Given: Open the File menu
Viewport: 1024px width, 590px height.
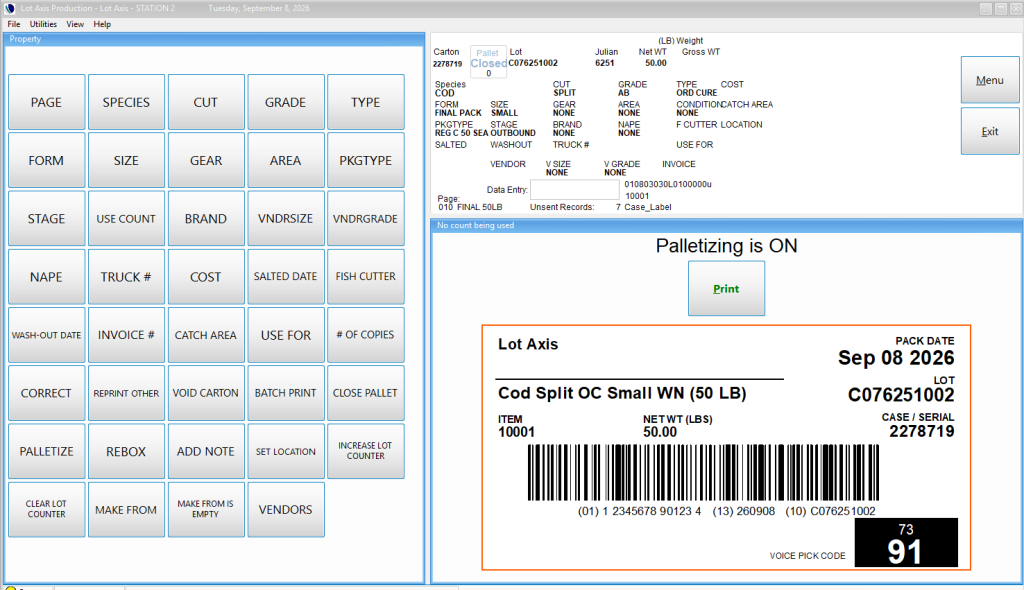Looking at the screenshot, I should pyautogui.click(x=14, y=24).
